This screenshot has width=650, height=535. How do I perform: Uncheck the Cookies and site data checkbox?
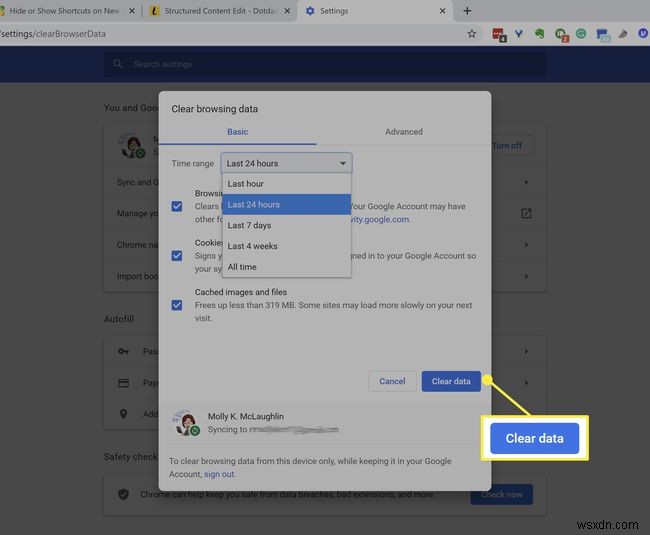(x=177, y=256)
